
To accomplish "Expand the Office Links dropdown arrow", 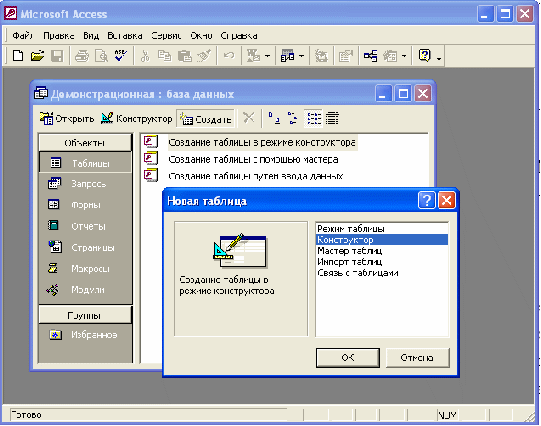I will click(268, 56).
